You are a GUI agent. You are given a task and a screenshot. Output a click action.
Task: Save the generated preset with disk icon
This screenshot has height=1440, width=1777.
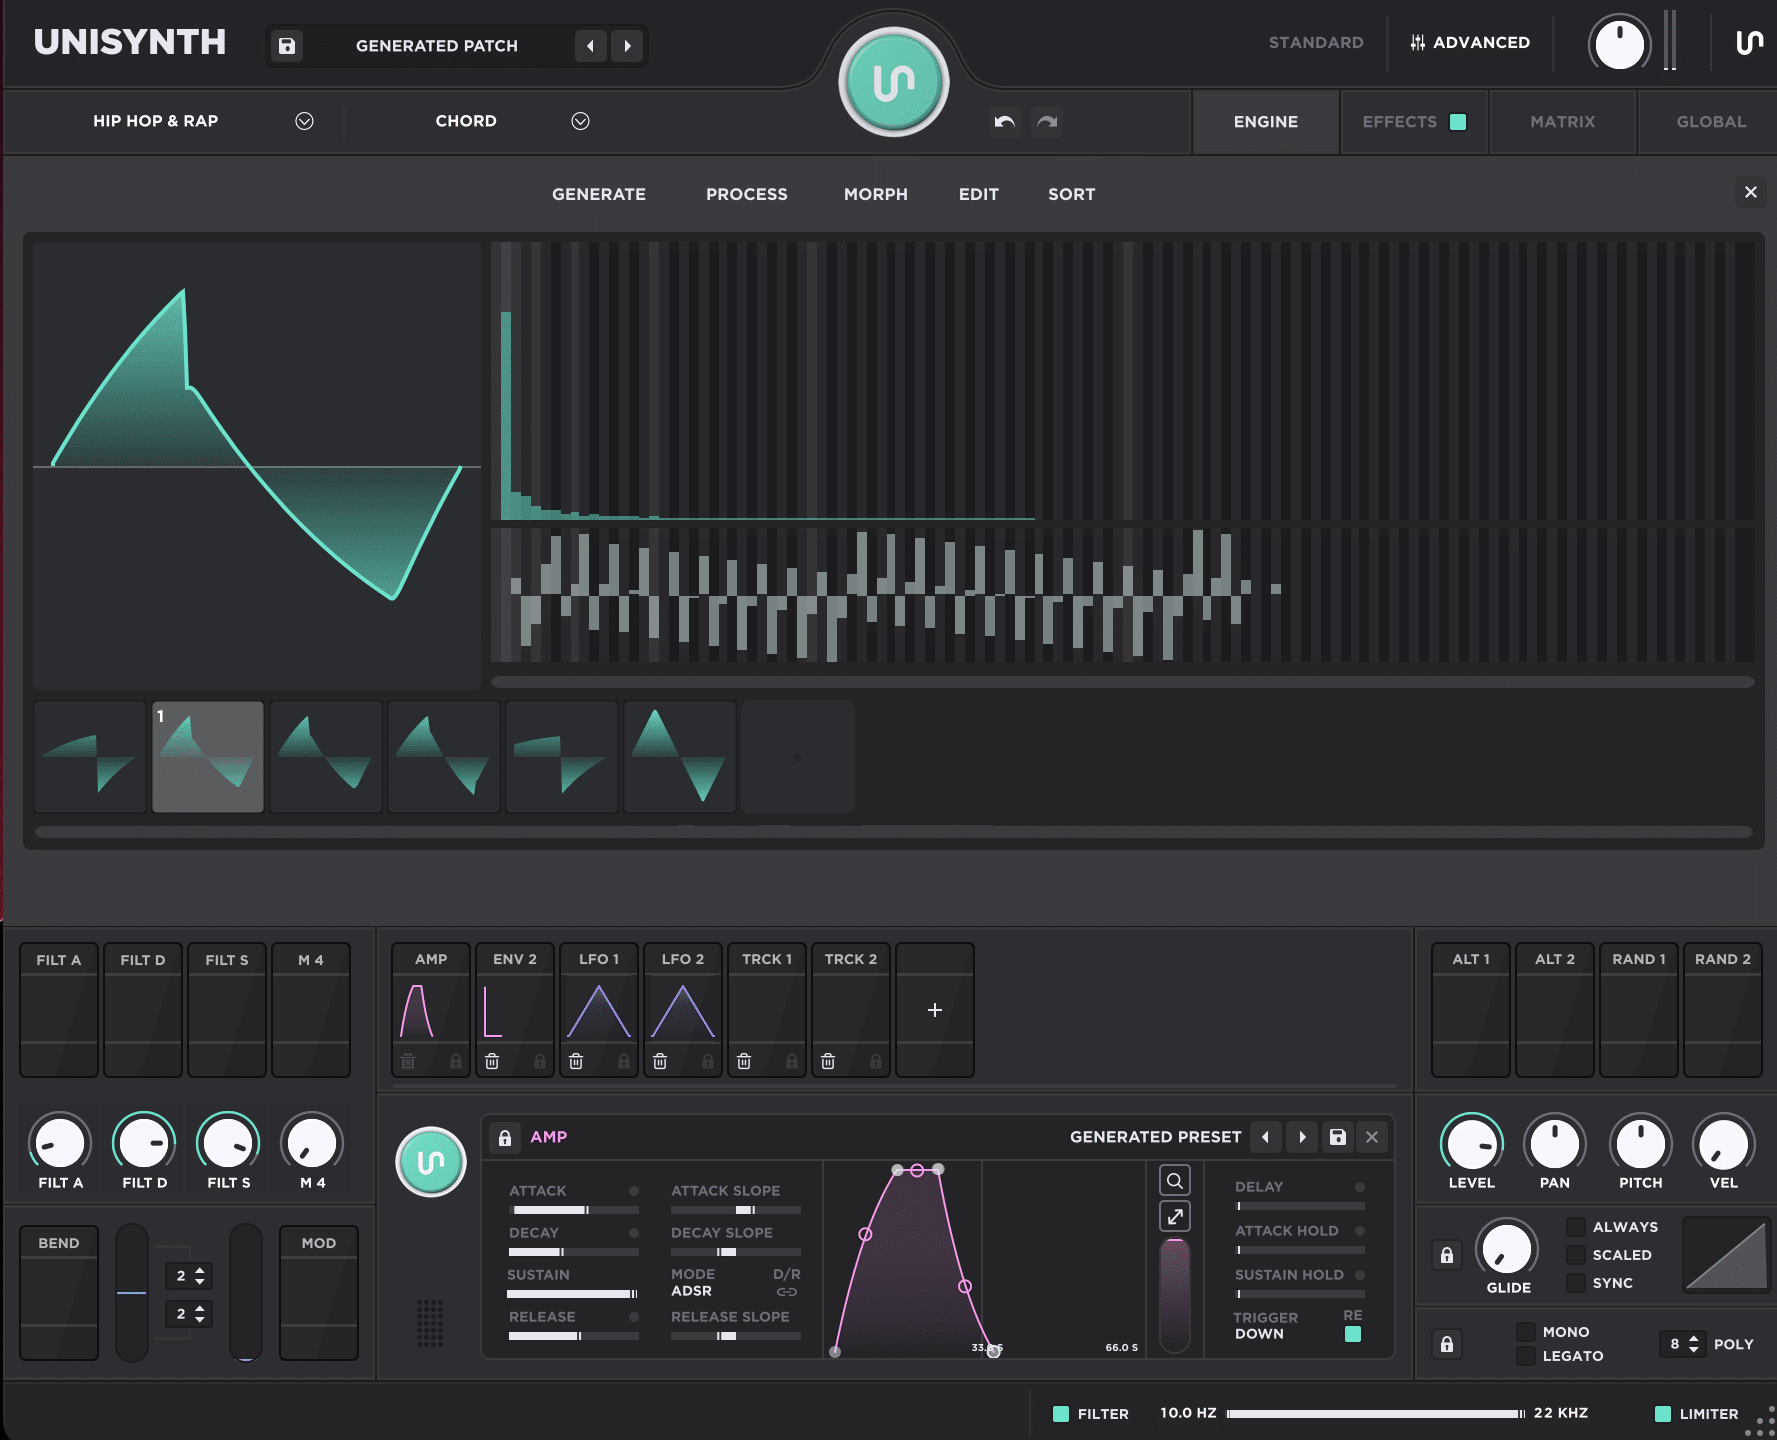click(x=1337, y=1137)
